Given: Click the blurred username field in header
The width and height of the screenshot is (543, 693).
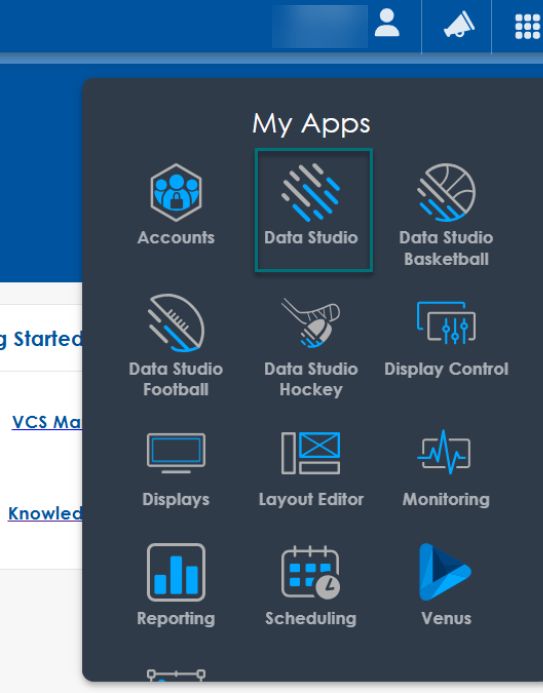Looking at the screenshot, I should pos(320,26).
